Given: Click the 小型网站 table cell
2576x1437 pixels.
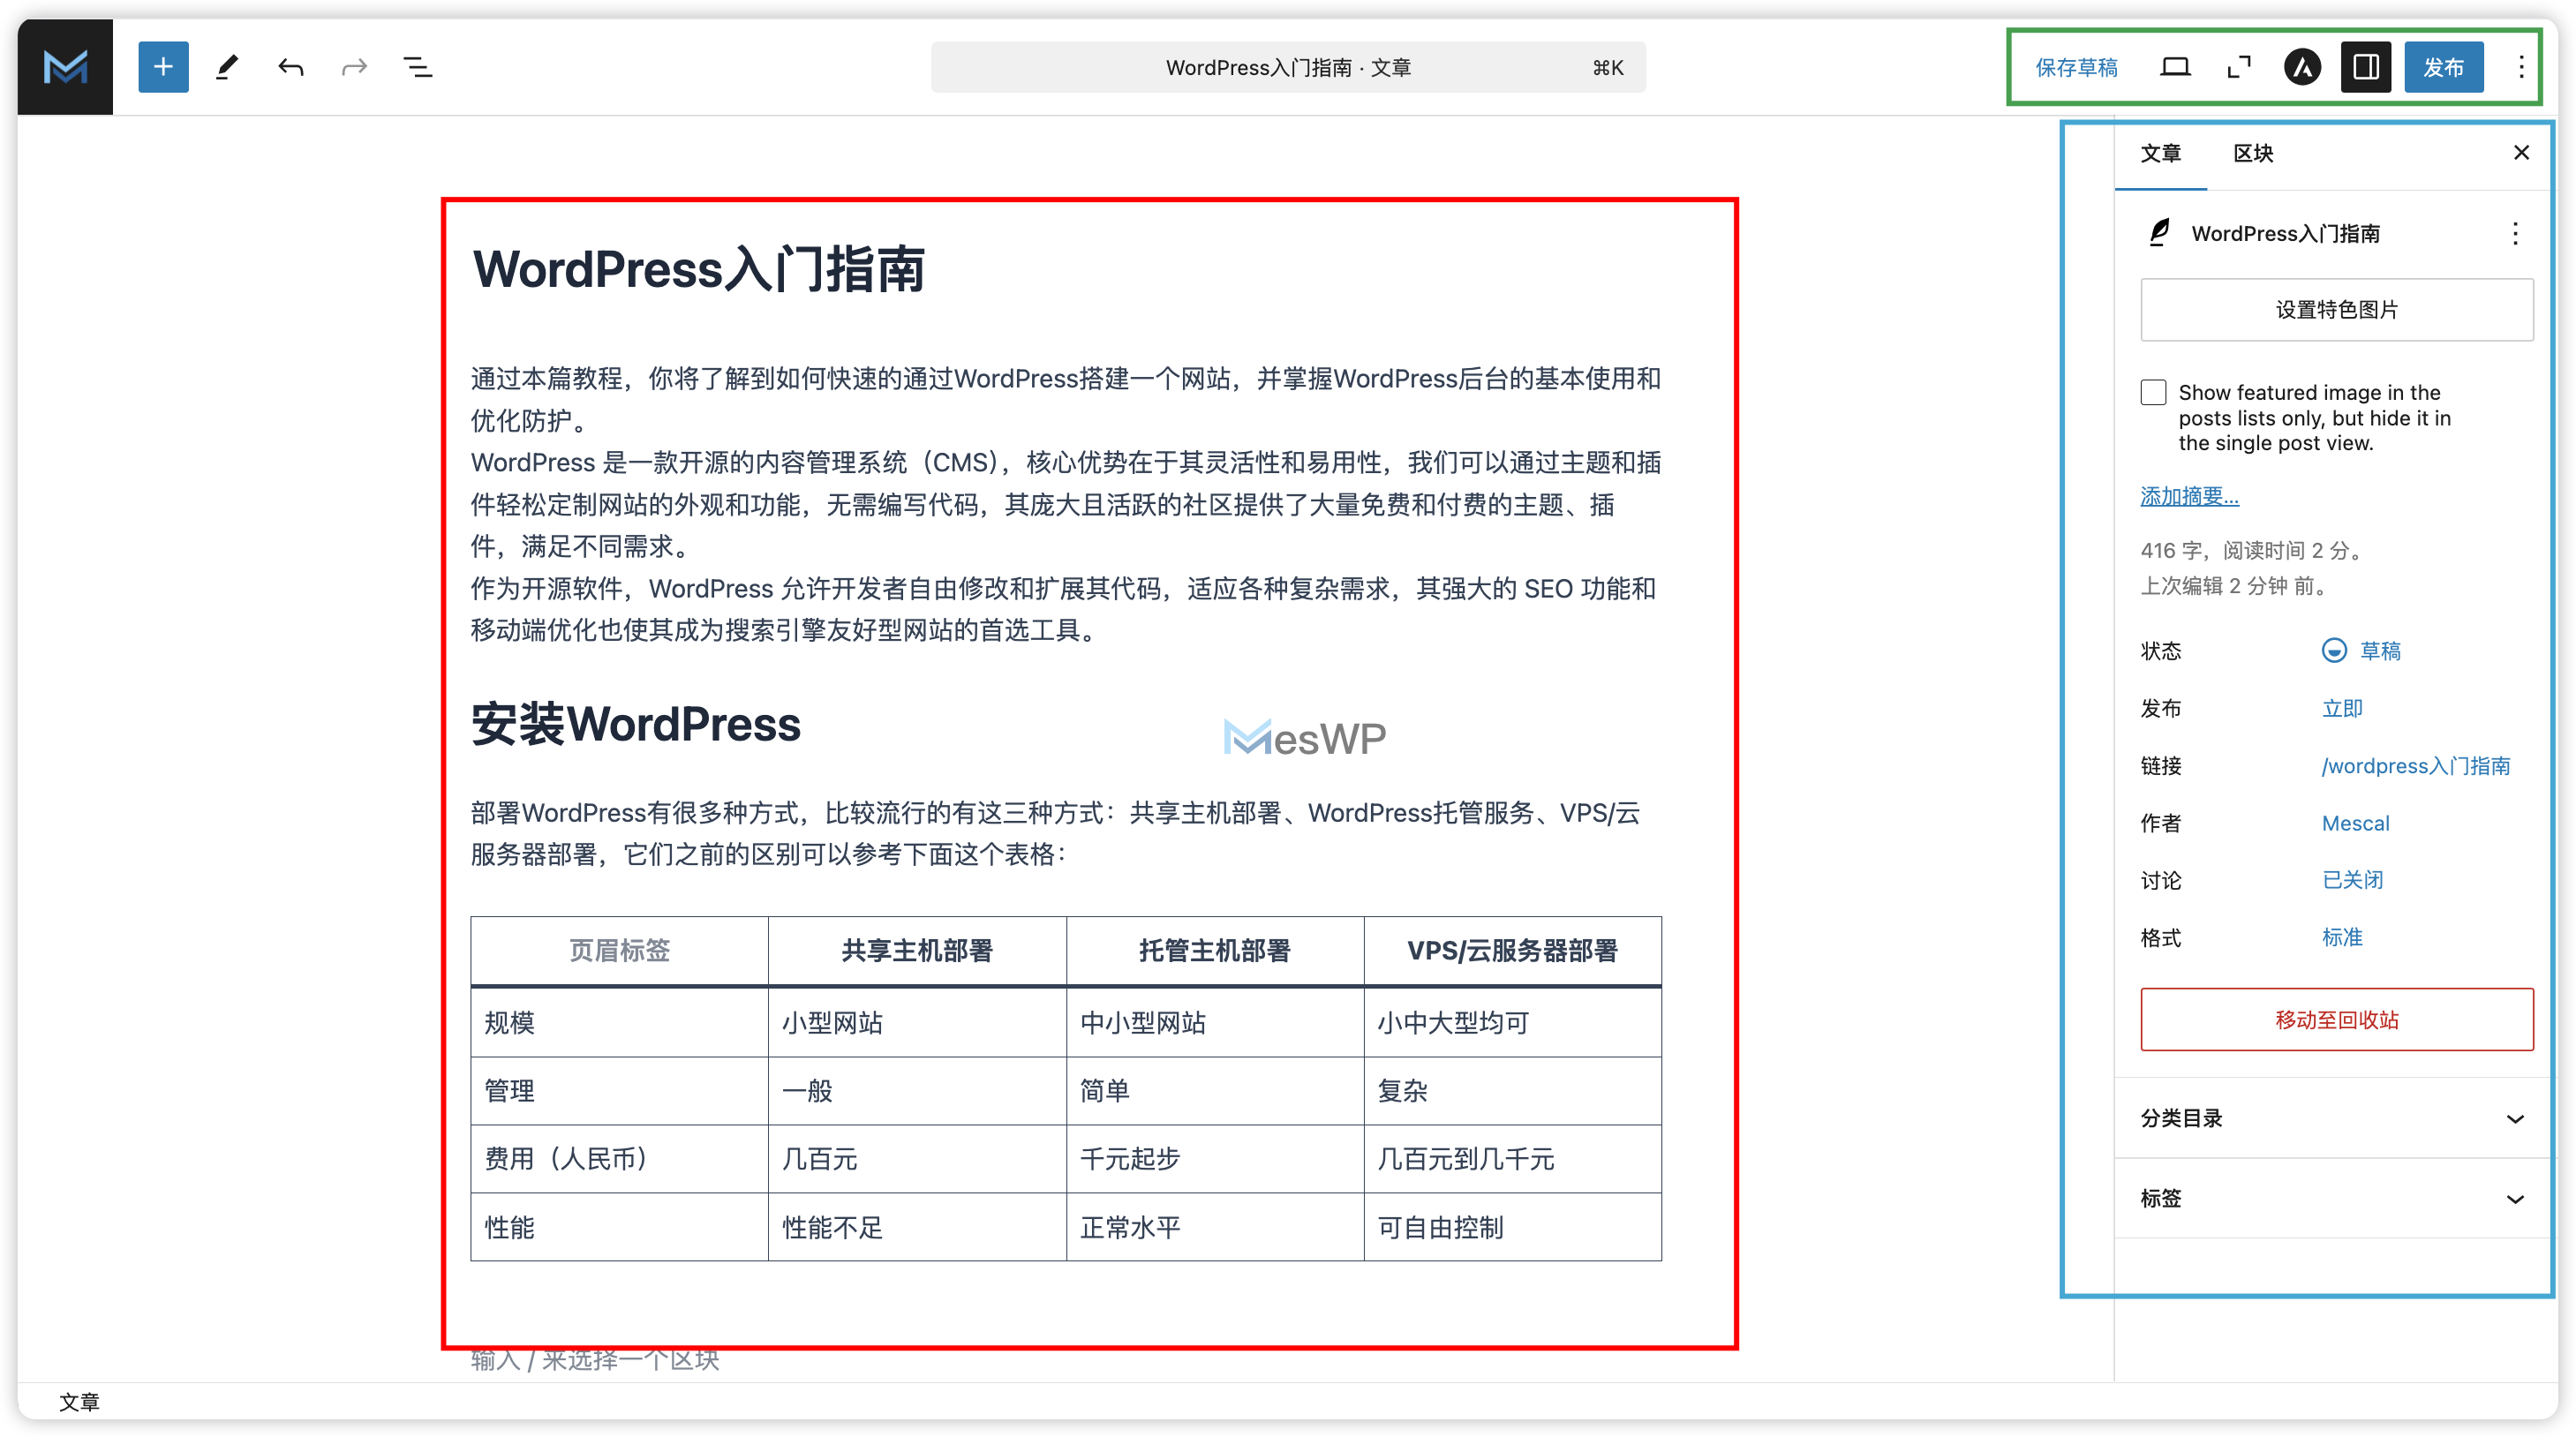Looking at the screenshot, I should click(917, 1023).
